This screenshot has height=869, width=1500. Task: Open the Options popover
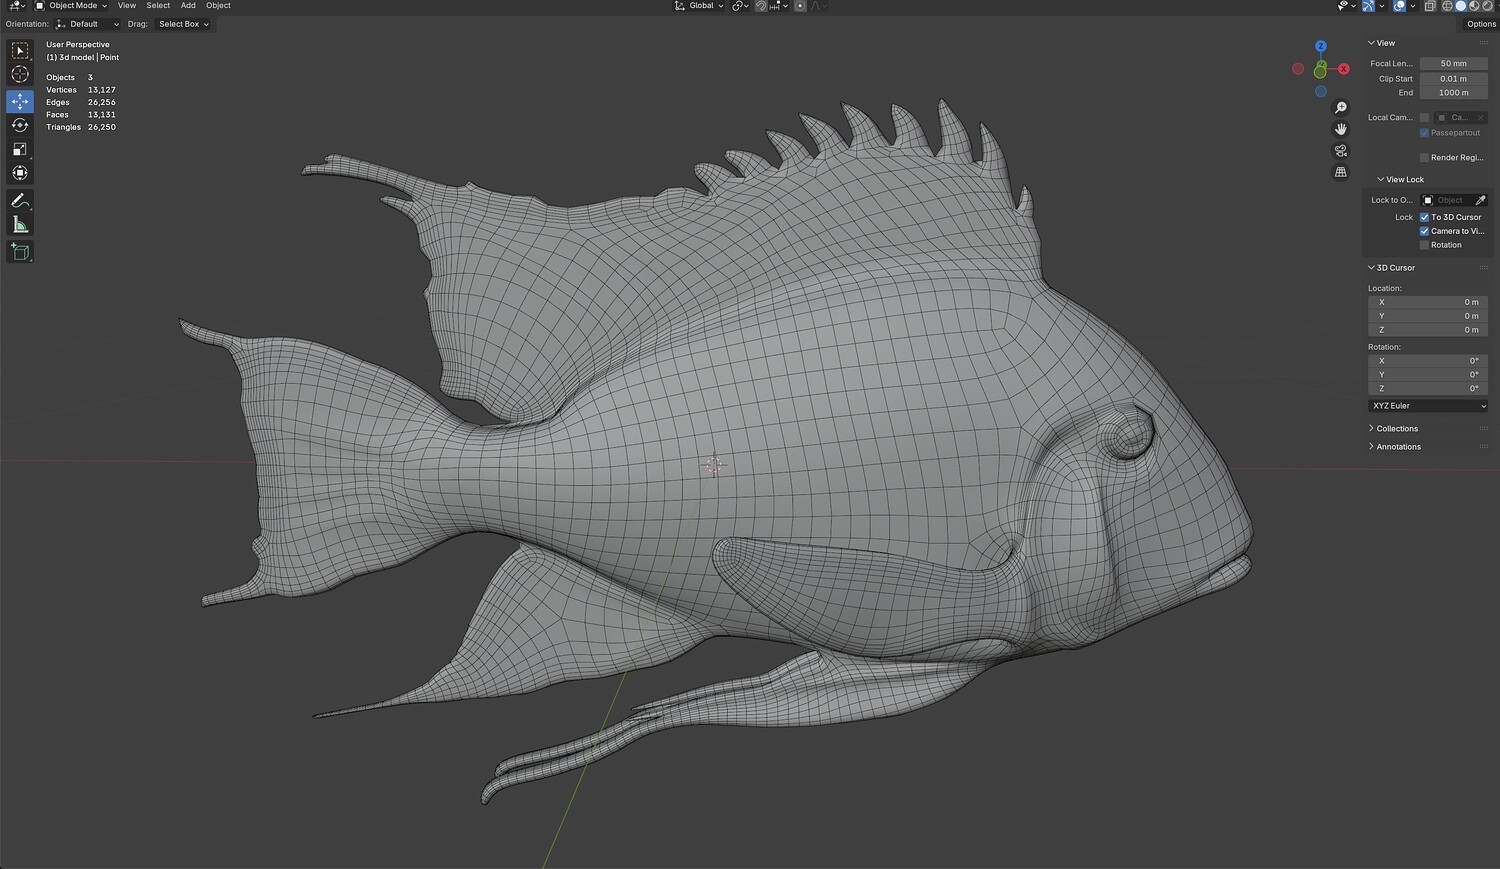pos(1481,24)
